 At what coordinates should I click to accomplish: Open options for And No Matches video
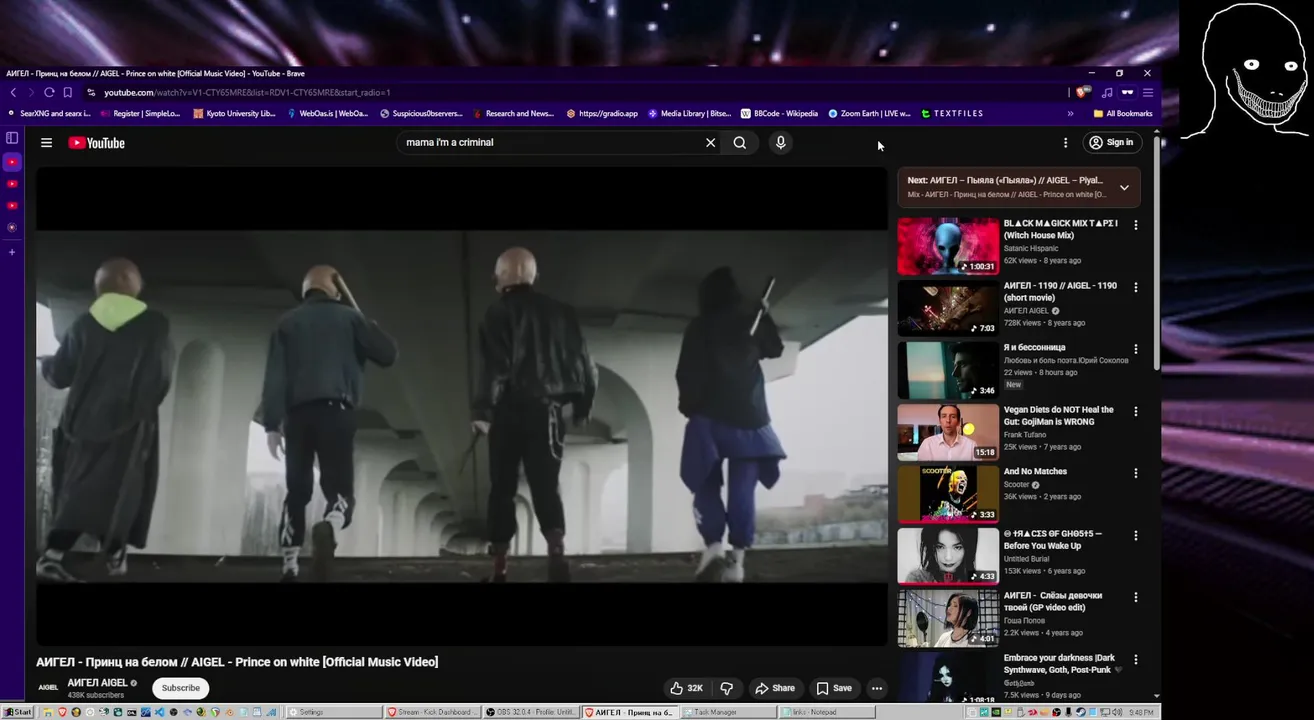tap(1135, 473)
